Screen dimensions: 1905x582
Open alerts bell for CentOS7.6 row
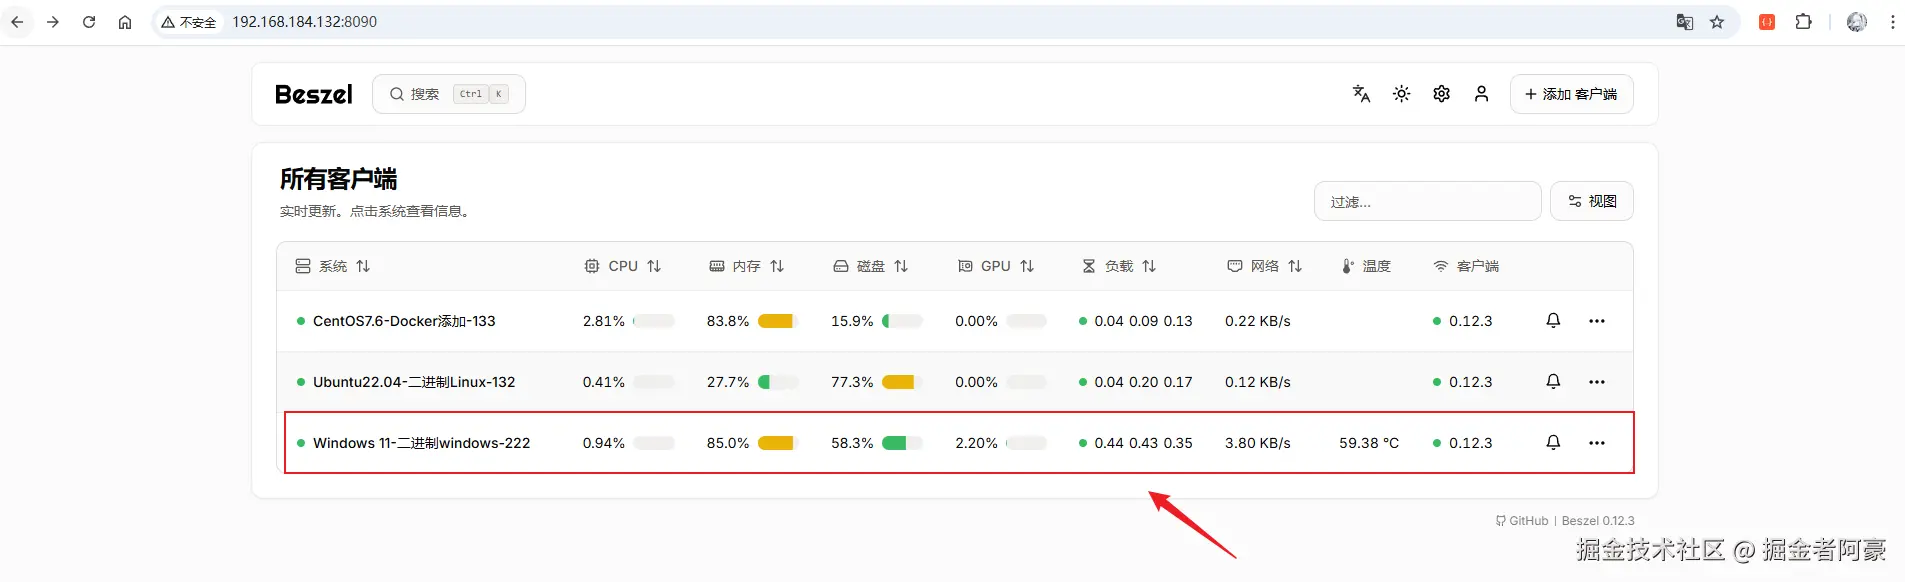[x=1553, y=321]
